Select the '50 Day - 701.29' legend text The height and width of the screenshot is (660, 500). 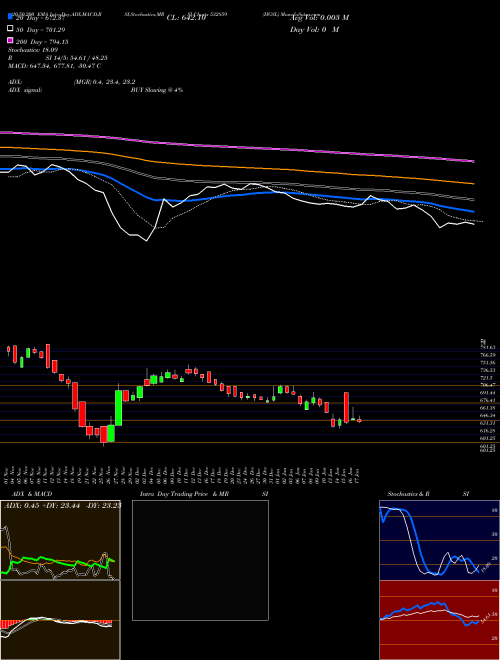41,29
